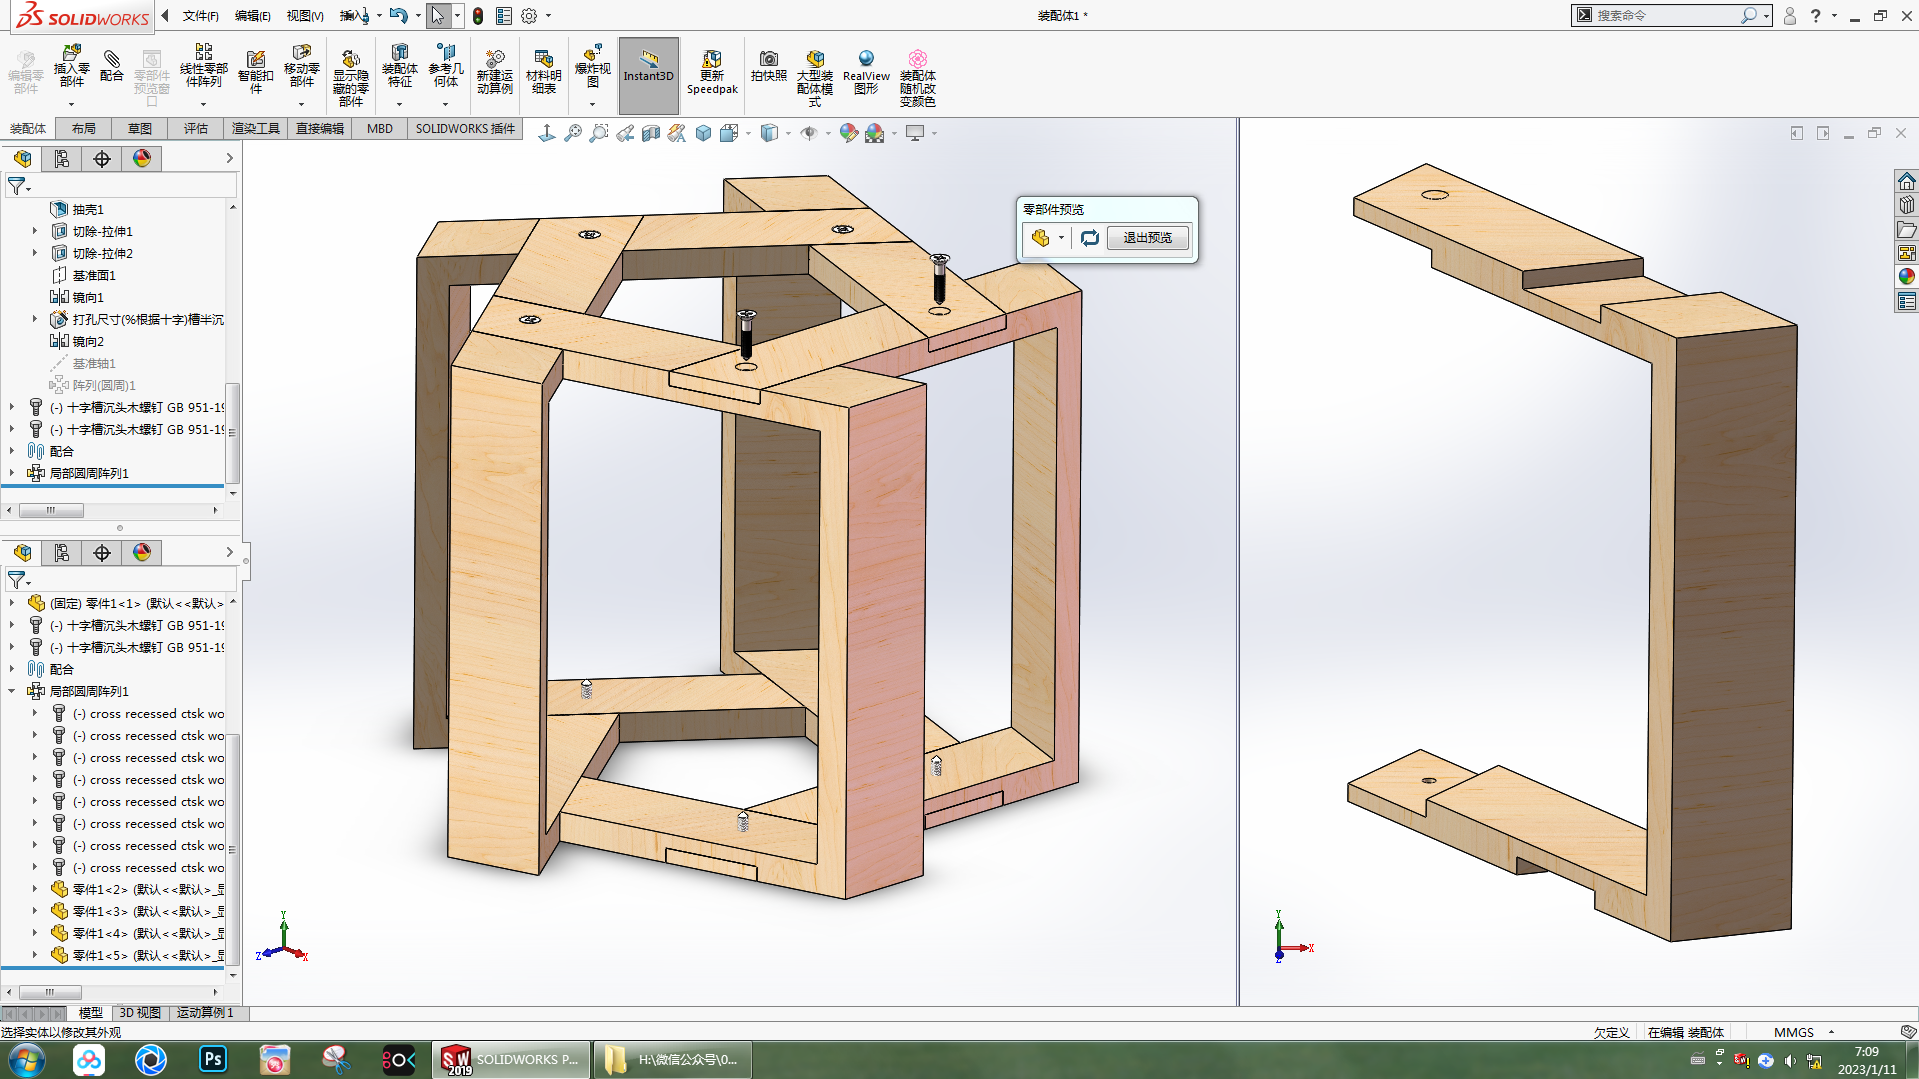The height and width of the screenshot is (1079, 1919).
Task: Open the select cursor dropdown arrow in title bar
Action: [457, 16]
